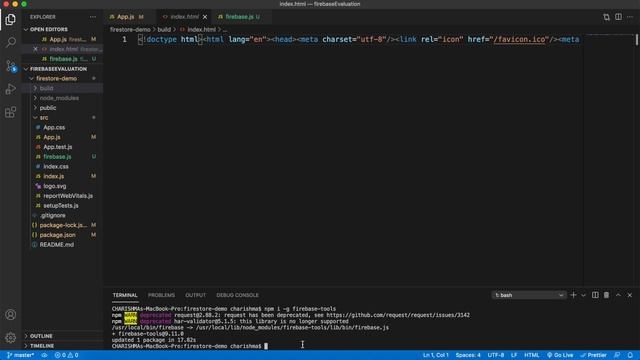The image size is (640, 360).
Task: Change encoding via UTF-8 indicator
Action: [x=496, y=355]
